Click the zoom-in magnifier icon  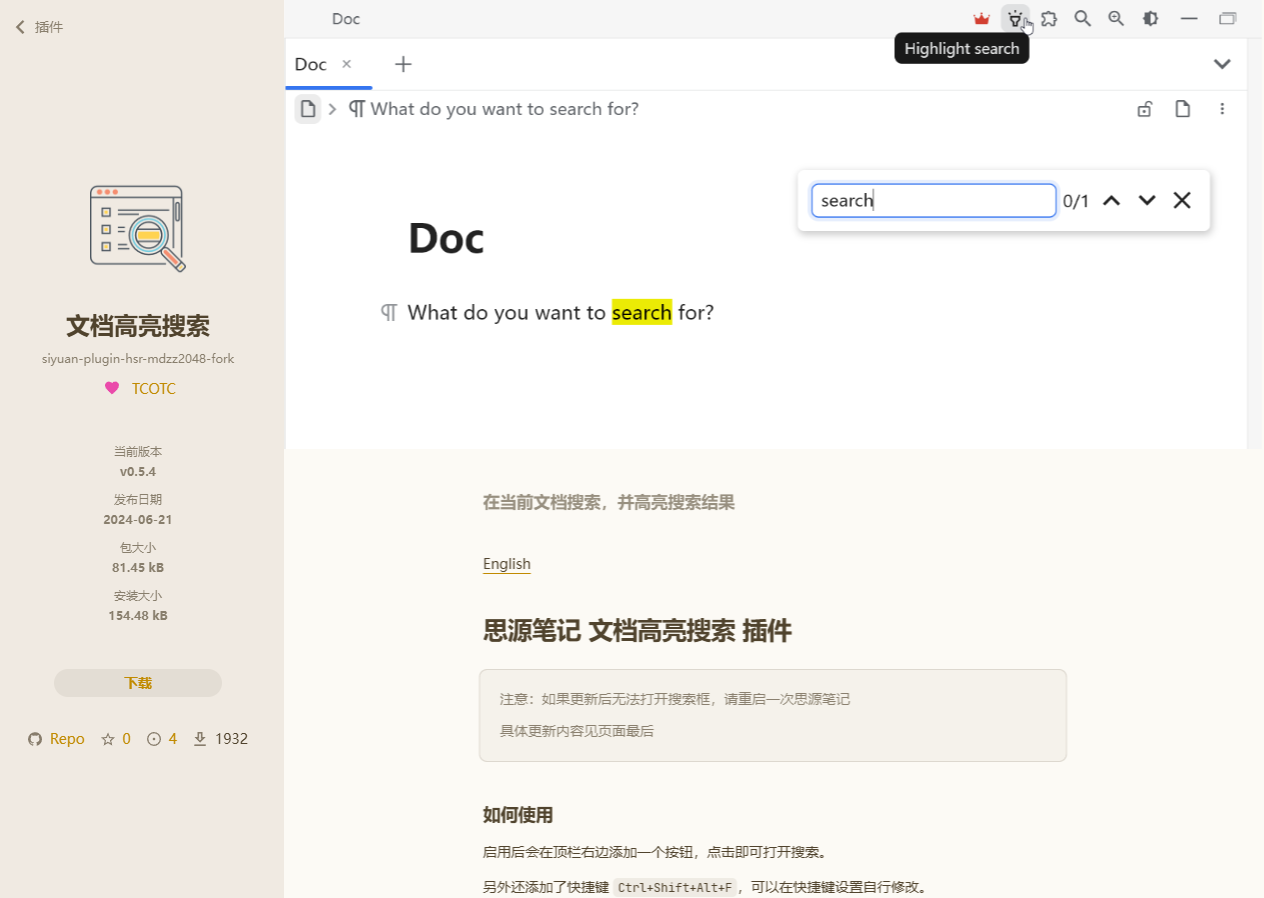pos(1116,18)
